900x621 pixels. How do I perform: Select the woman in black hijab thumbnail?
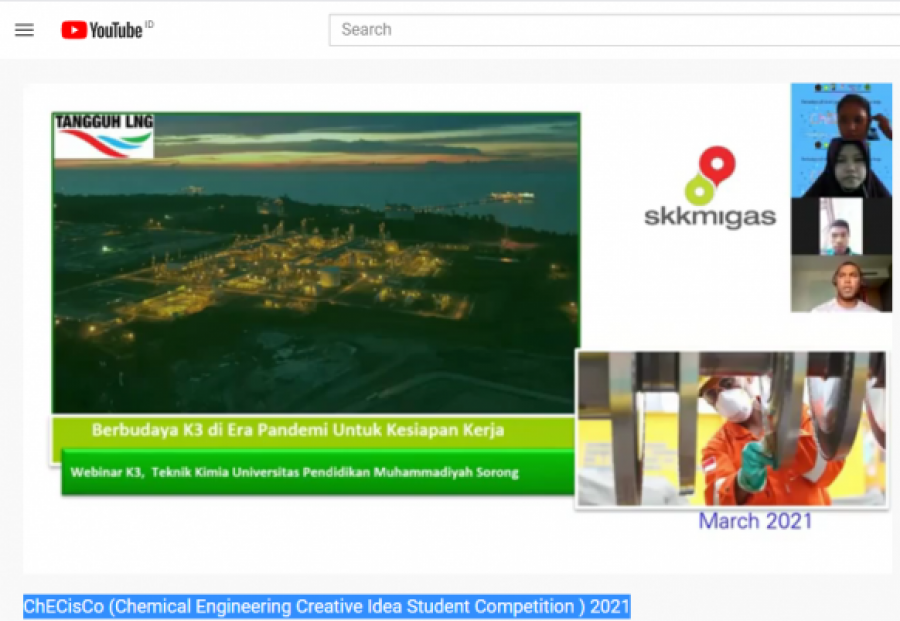843,169
